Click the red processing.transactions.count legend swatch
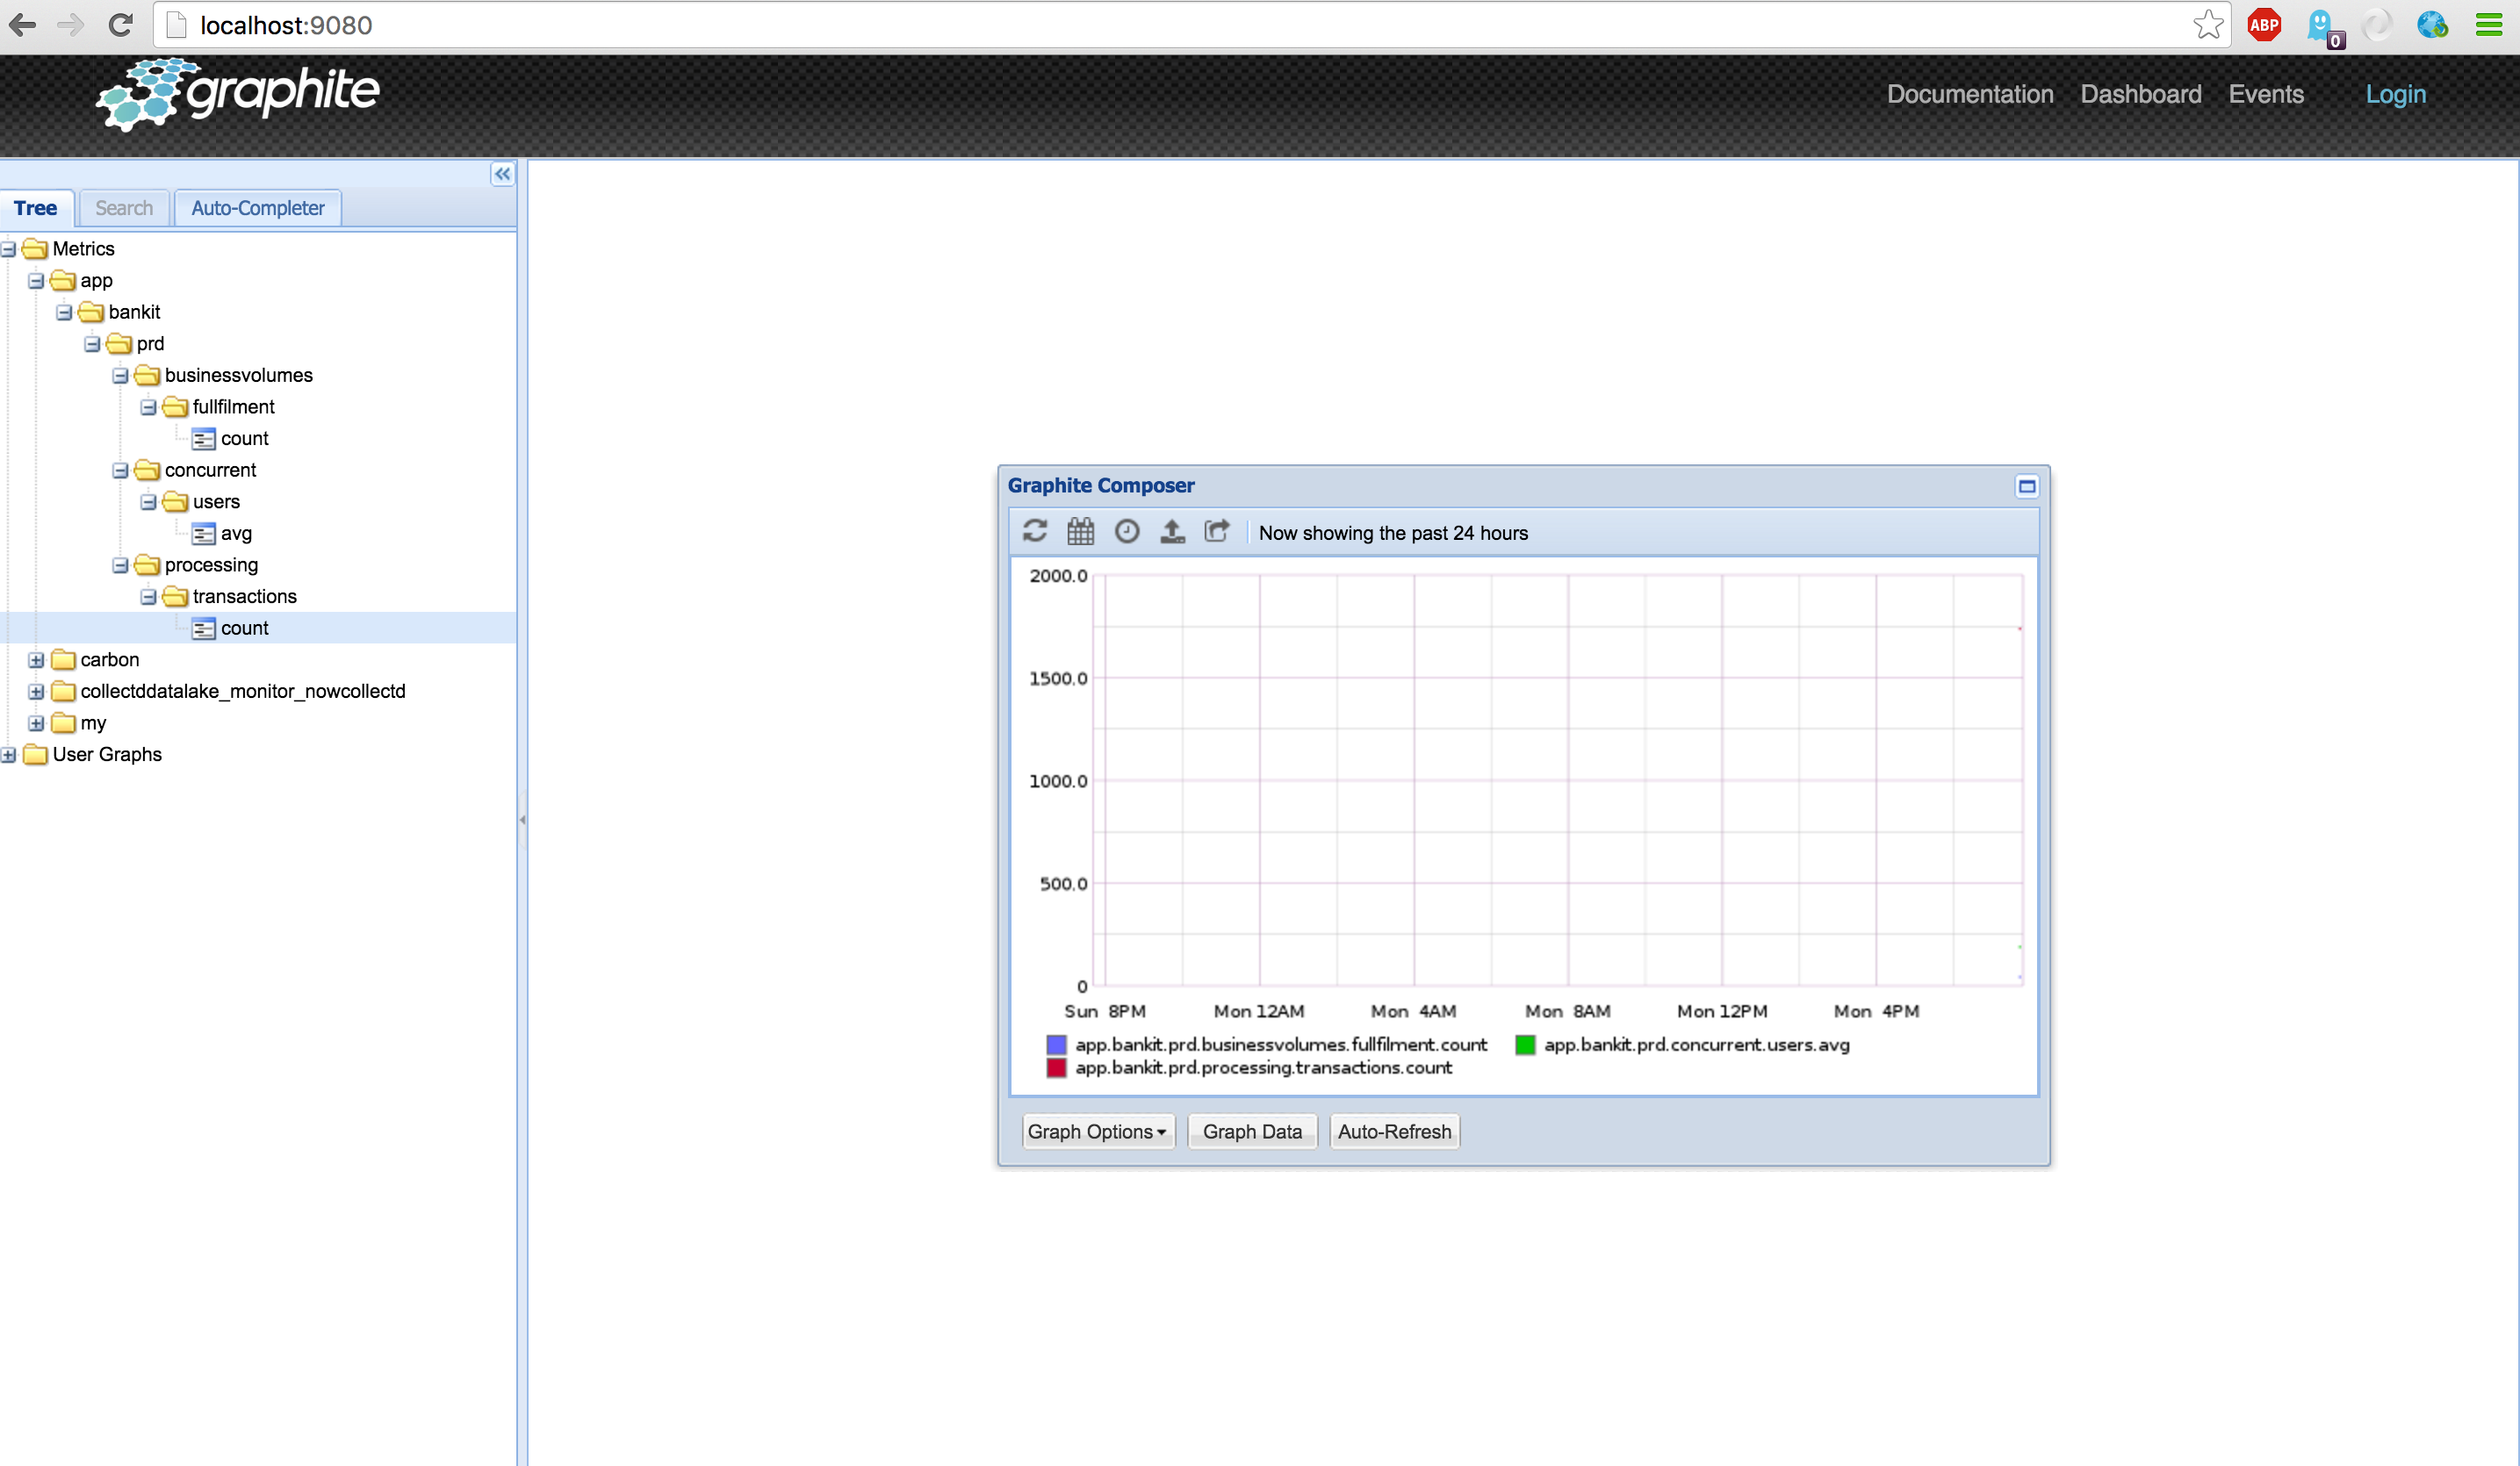This screenshot has height=1466, width=2520. click(1056, 1068)
